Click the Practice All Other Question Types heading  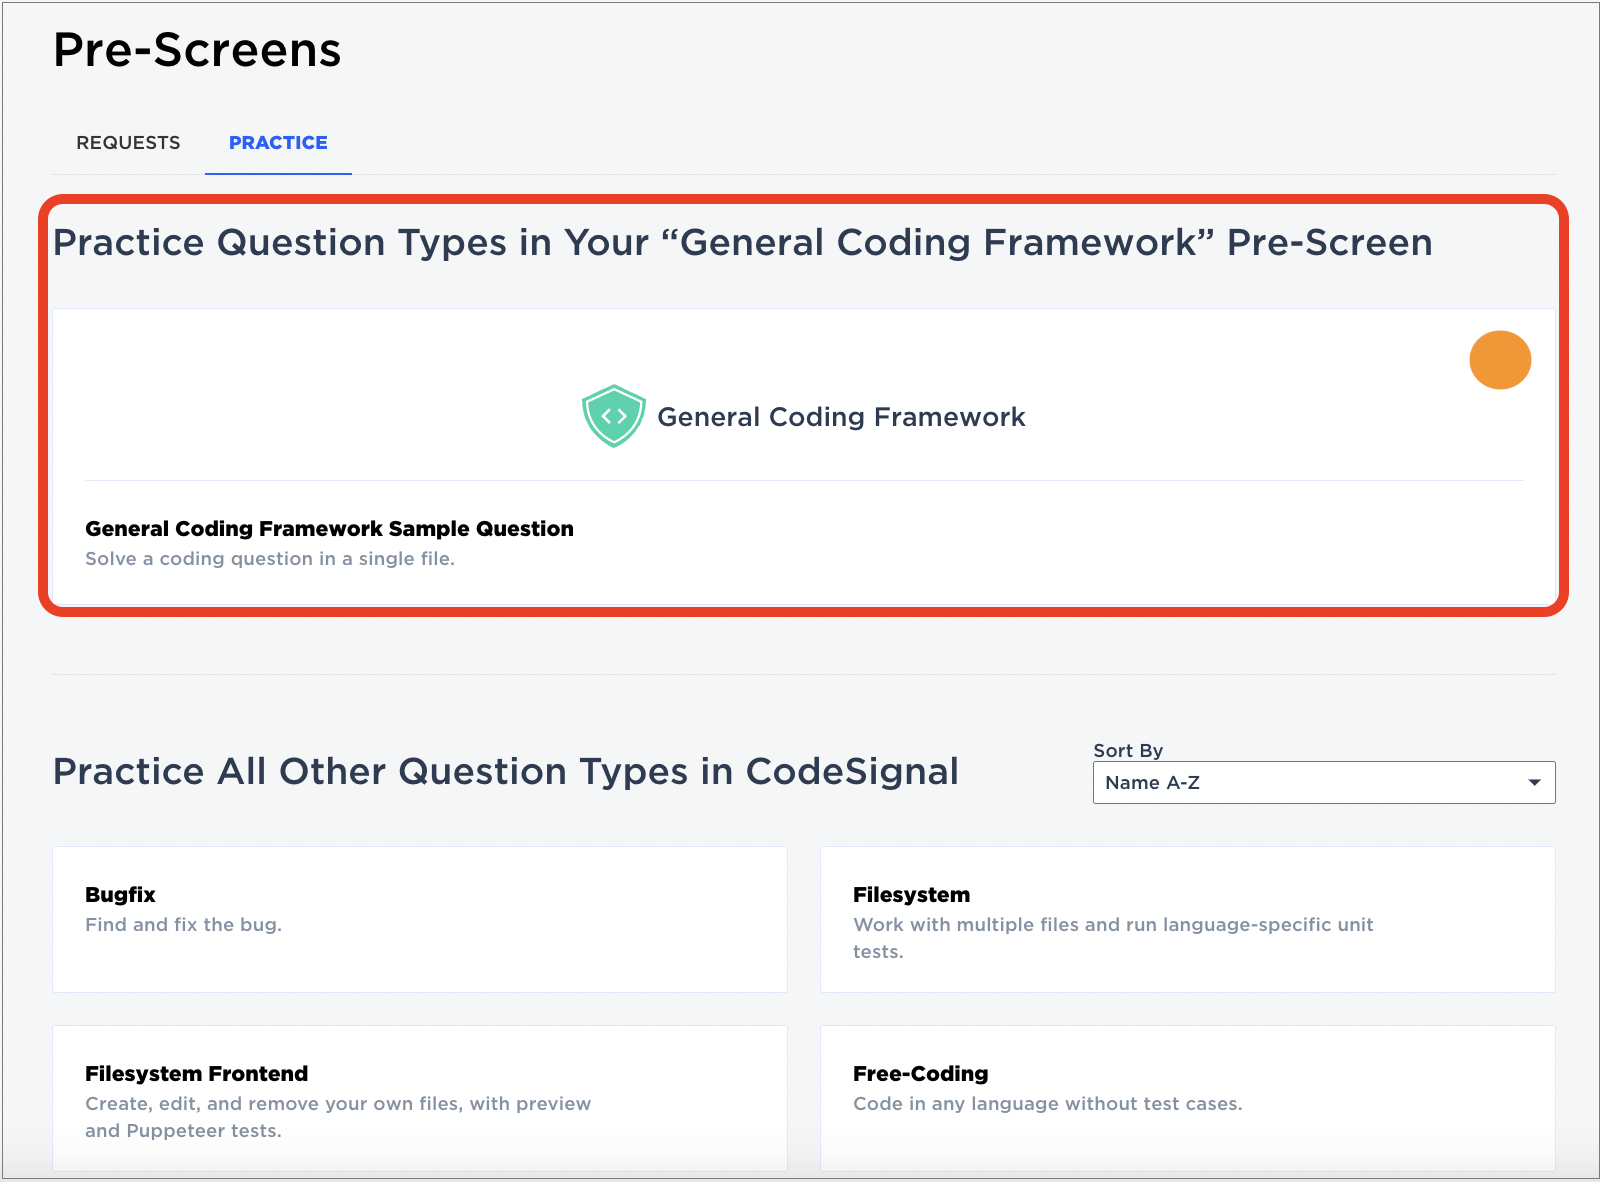point(505,772)
